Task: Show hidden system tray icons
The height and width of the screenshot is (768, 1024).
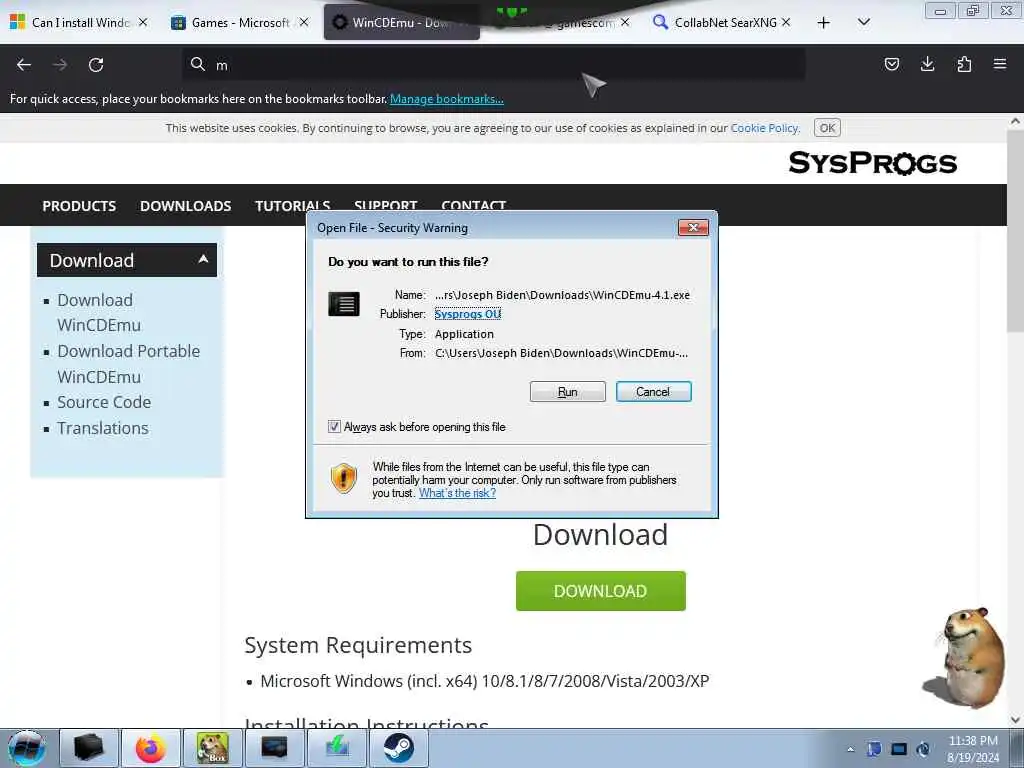Action: pyautogui.click(x=850, y=749)
